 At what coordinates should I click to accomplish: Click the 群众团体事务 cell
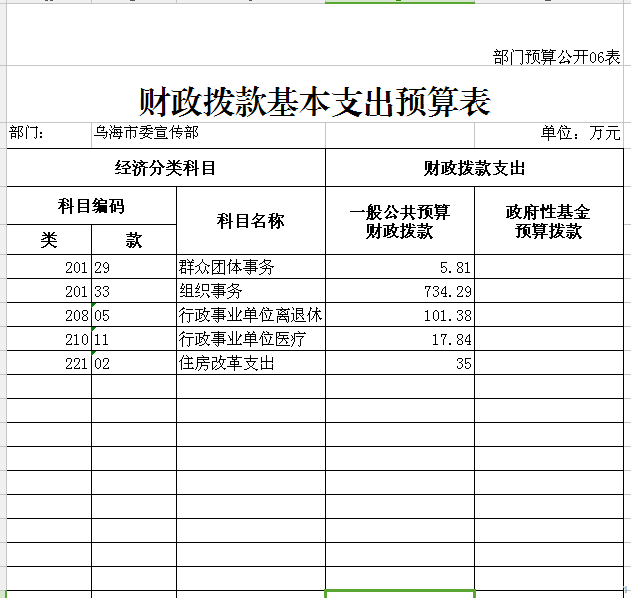pyautogui.click(x=251, y=266)
